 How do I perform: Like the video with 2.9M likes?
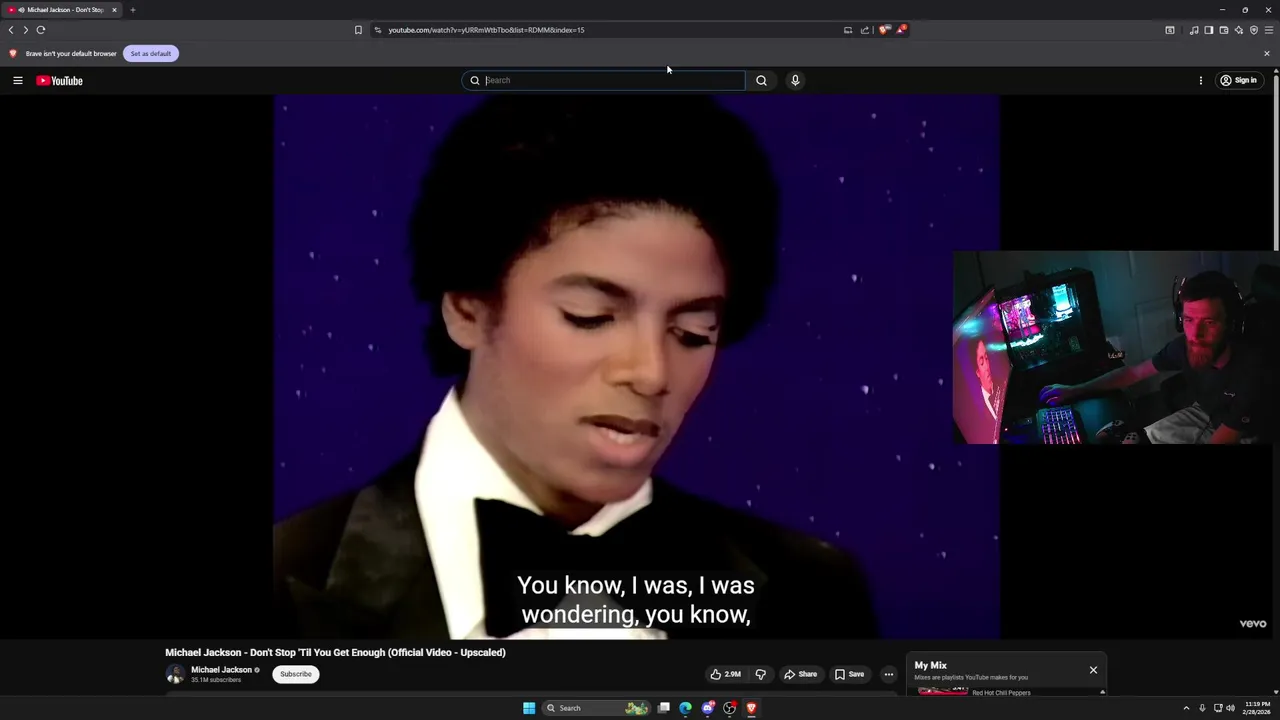726,674
